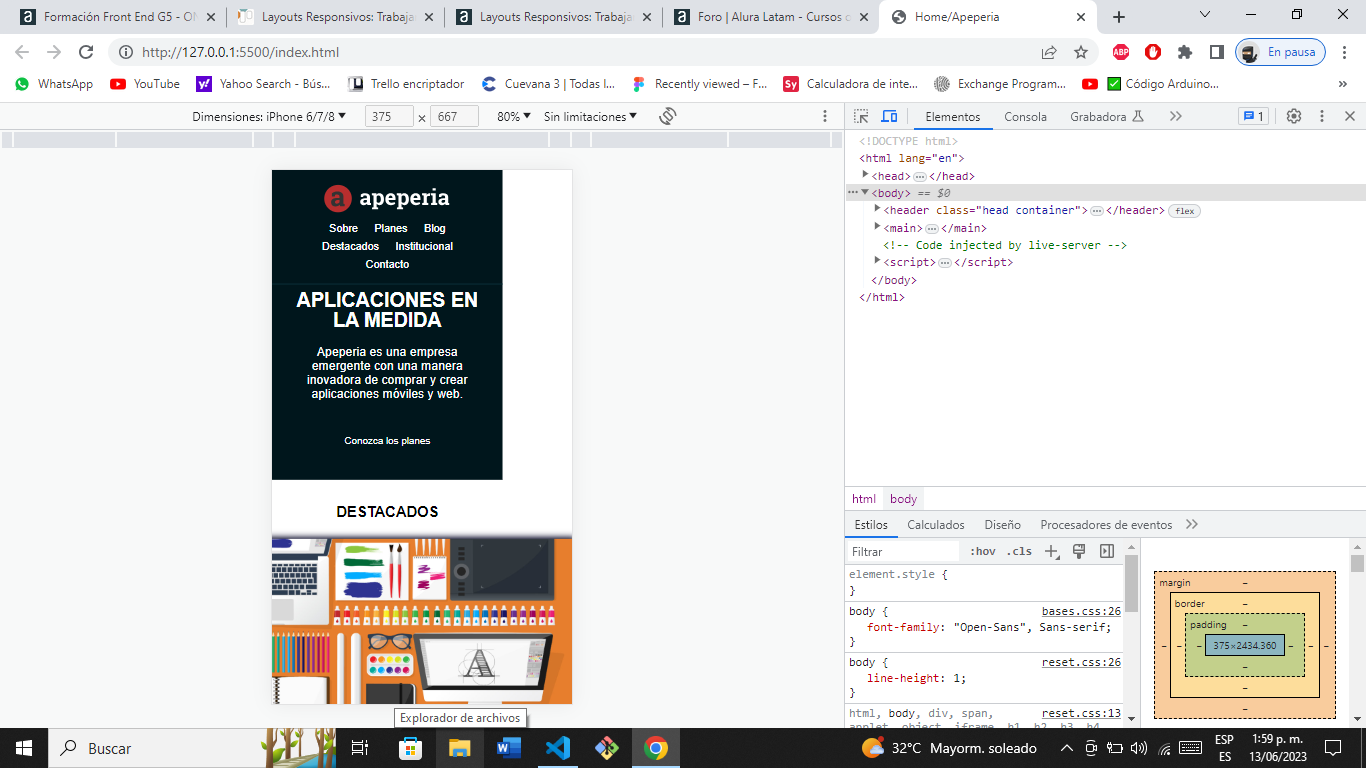Switch to the Grabadora tab
Screen dimensions: 1366x768
click(x=1106, y=117)
